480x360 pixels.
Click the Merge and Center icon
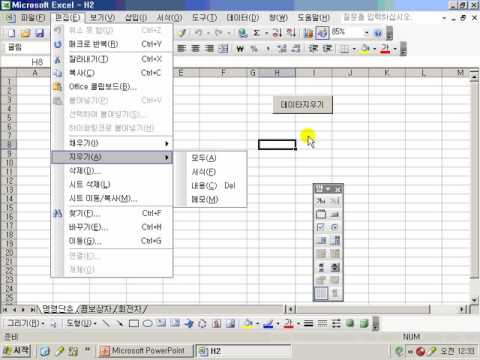(223, 49)
